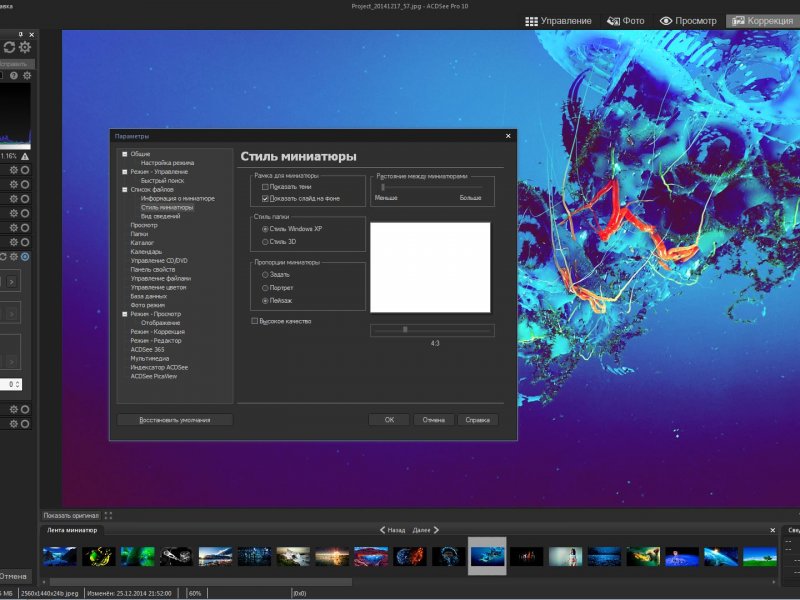Select ACDSee PicaView tree item
The image size is (800, 600).
(154, 377)
